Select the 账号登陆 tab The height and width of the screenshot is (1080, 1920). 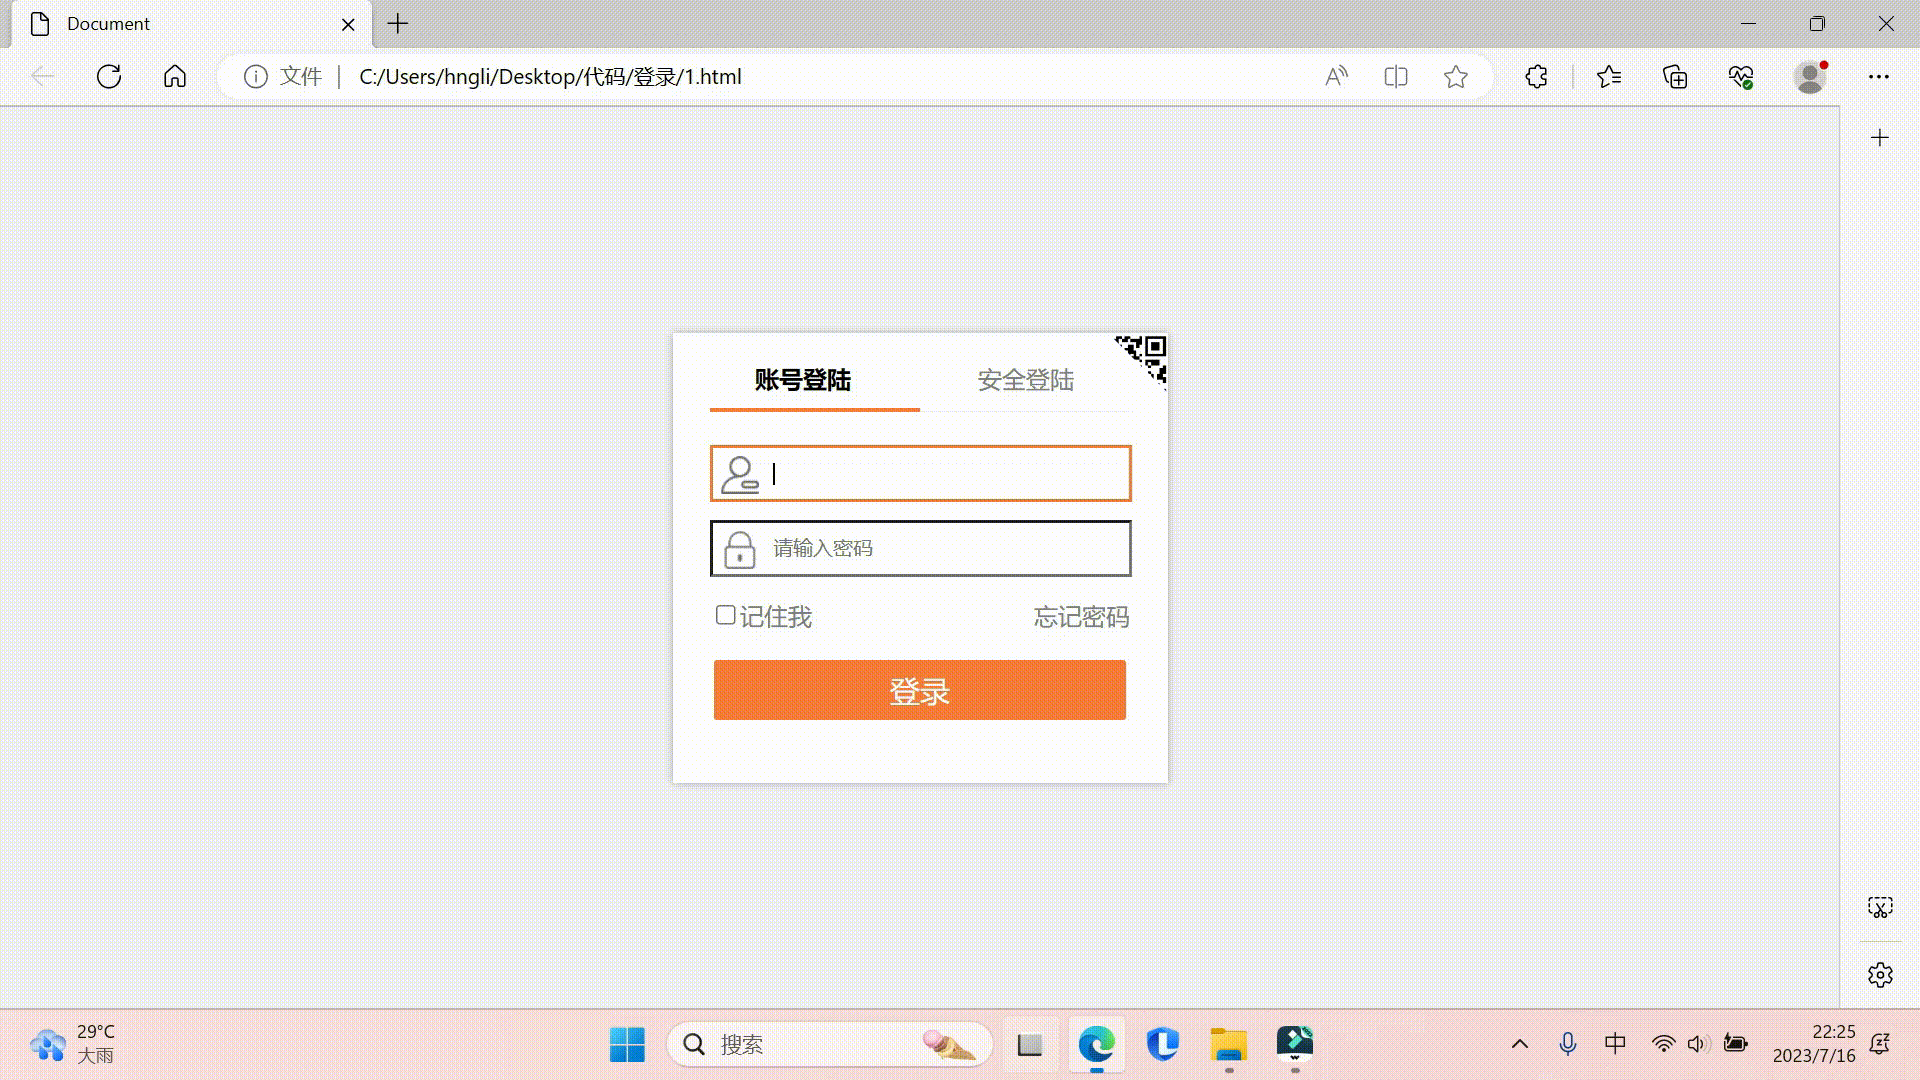click(x=801, y=381)
